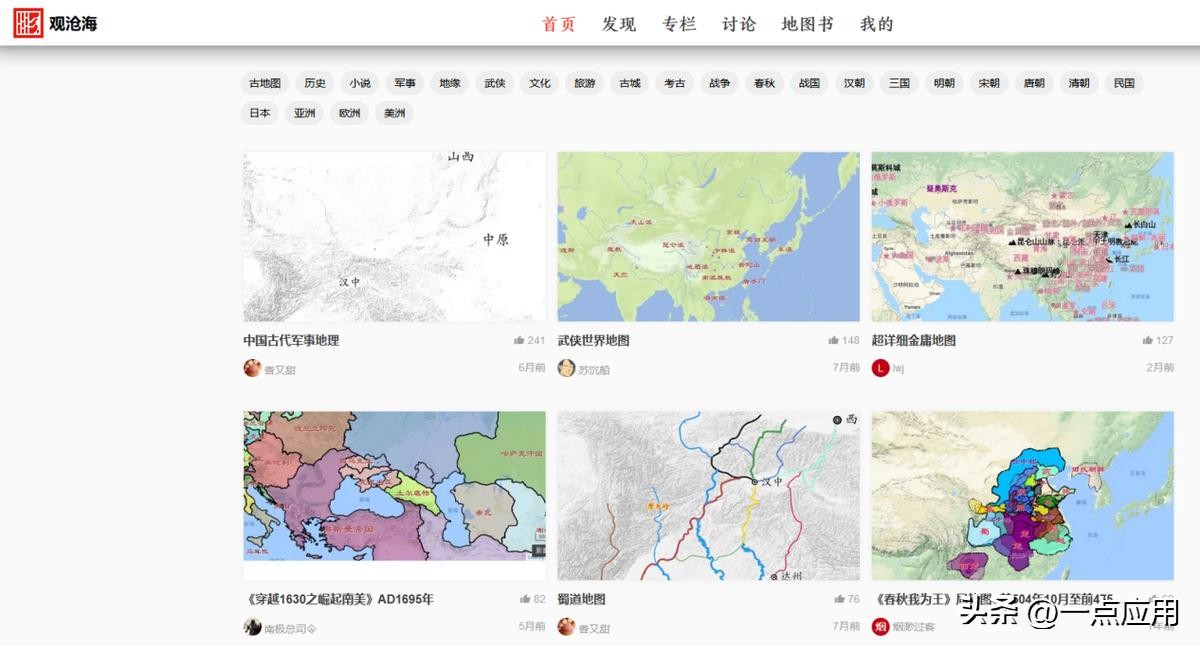
Task: Choose the 三国 tag filter
Action: [899, 83]
